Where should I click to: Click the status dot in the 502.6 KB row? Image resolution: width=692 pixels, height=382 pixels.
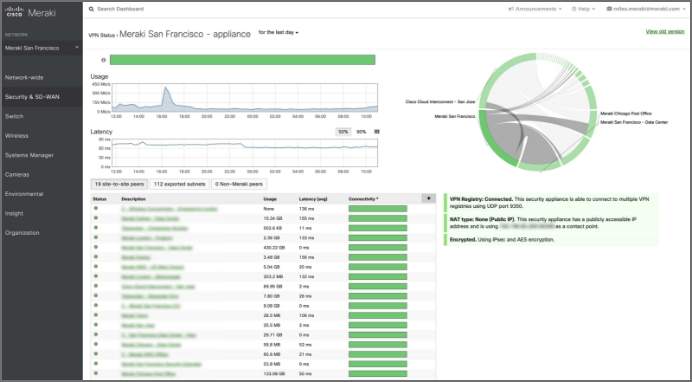coord(96,228)
